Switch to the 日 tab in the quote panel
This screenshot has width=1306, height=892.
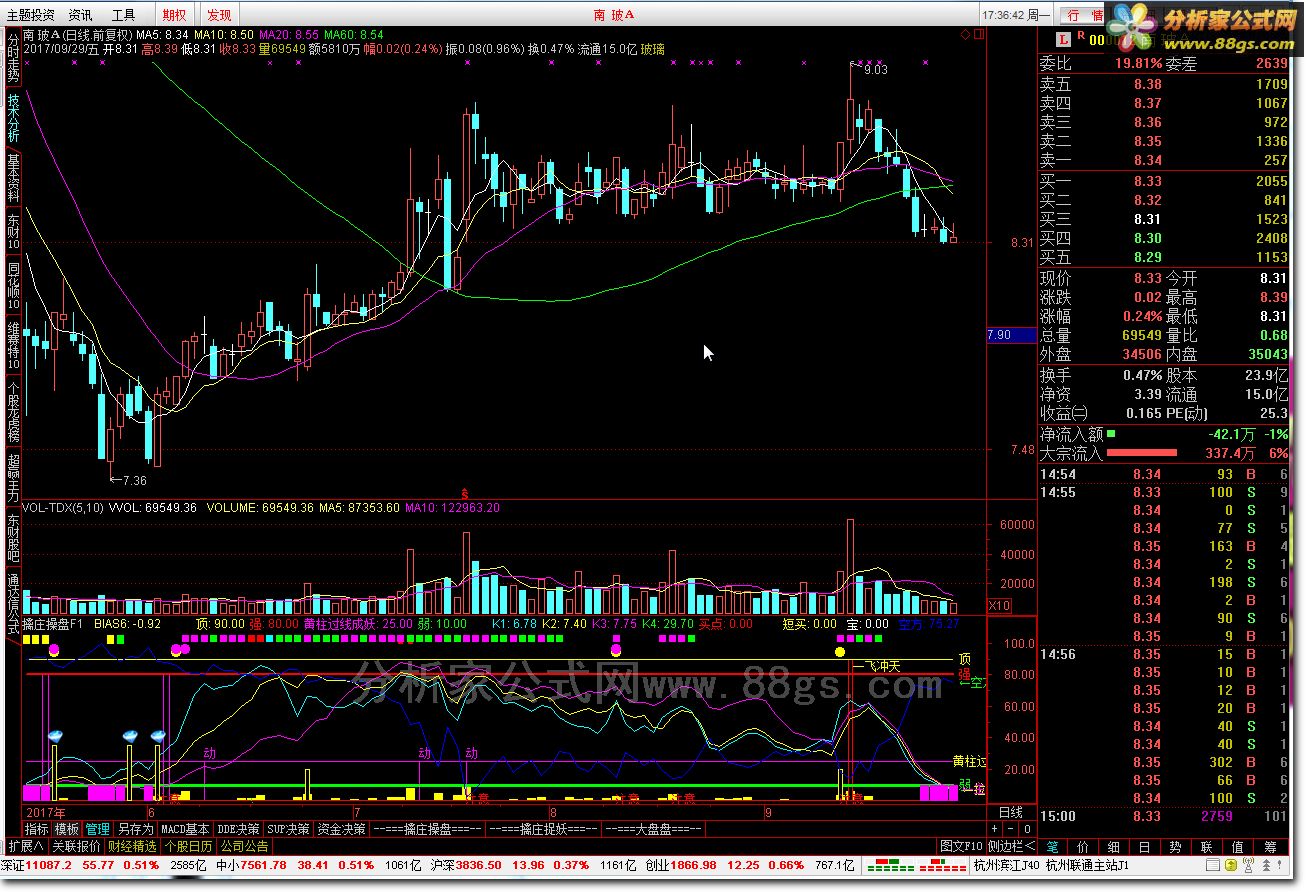click(1144, 847)
